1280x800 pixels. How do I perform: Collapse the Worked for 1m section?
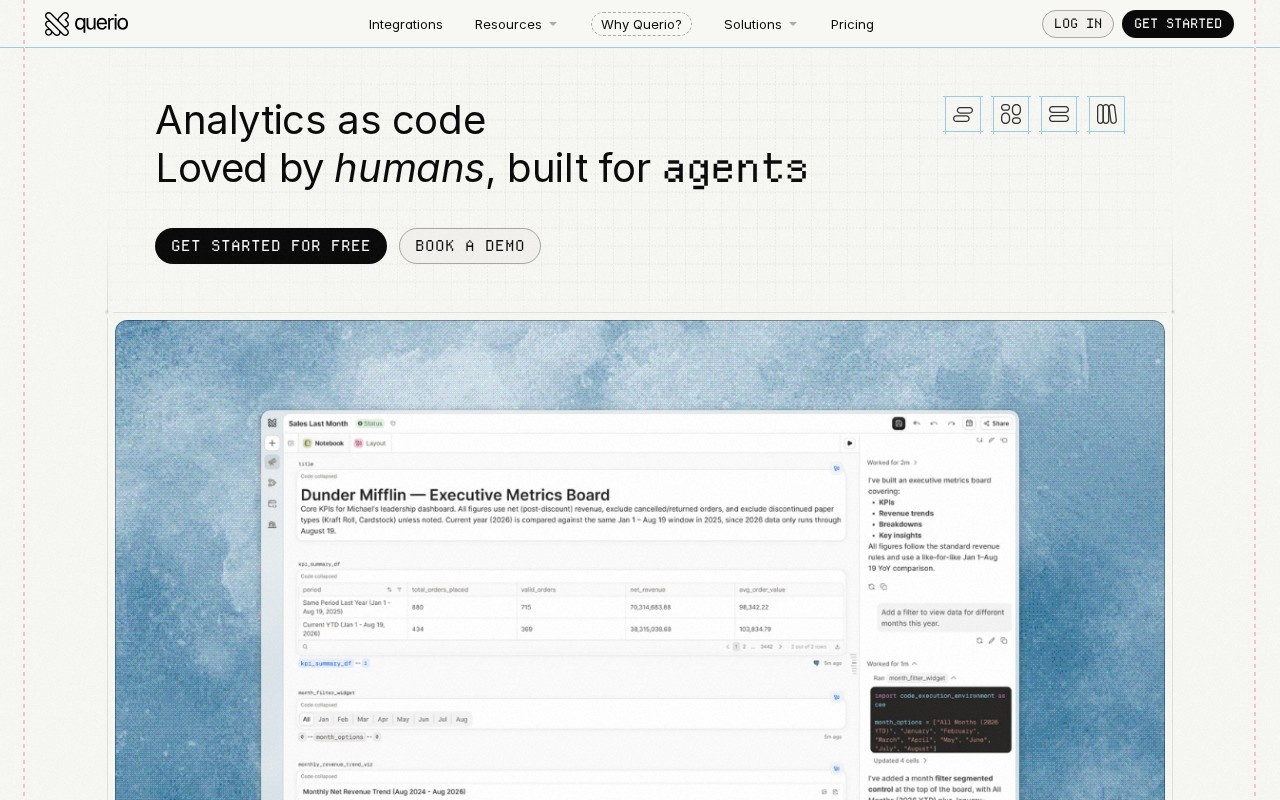coord(892,664)
